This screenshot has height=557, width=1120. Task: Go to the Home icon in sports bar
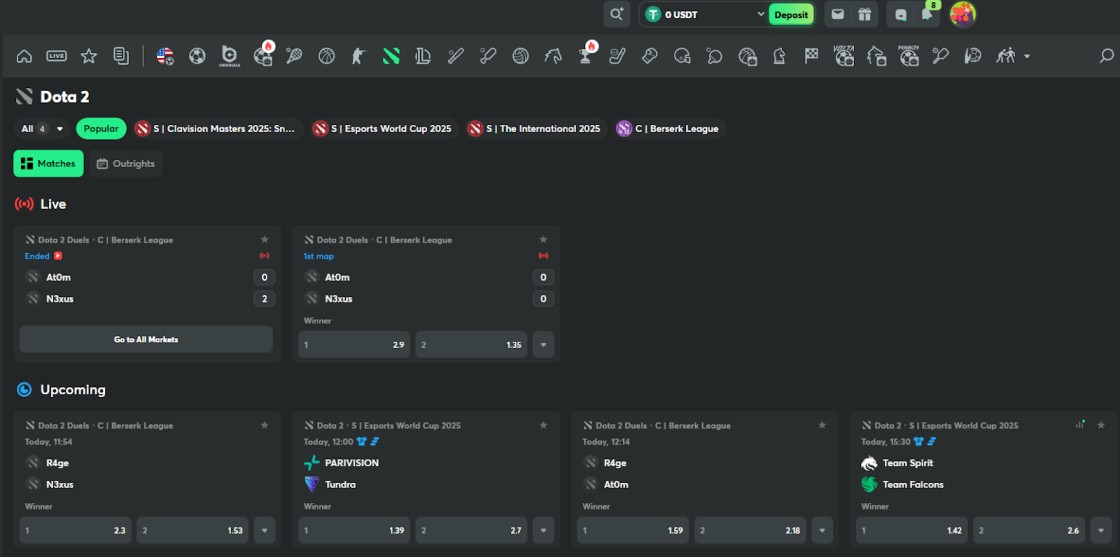[x=24, y=56]
